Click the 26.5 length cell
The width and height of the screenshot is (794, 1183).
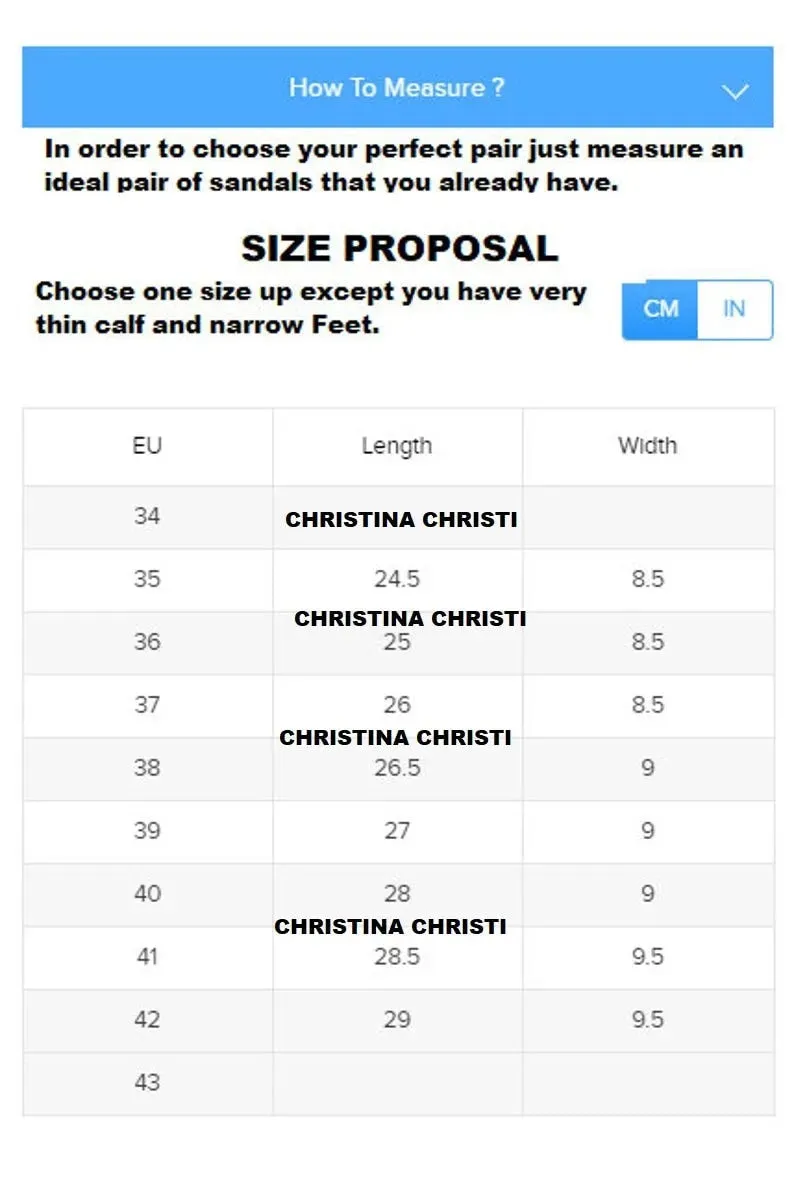(397, 769)
